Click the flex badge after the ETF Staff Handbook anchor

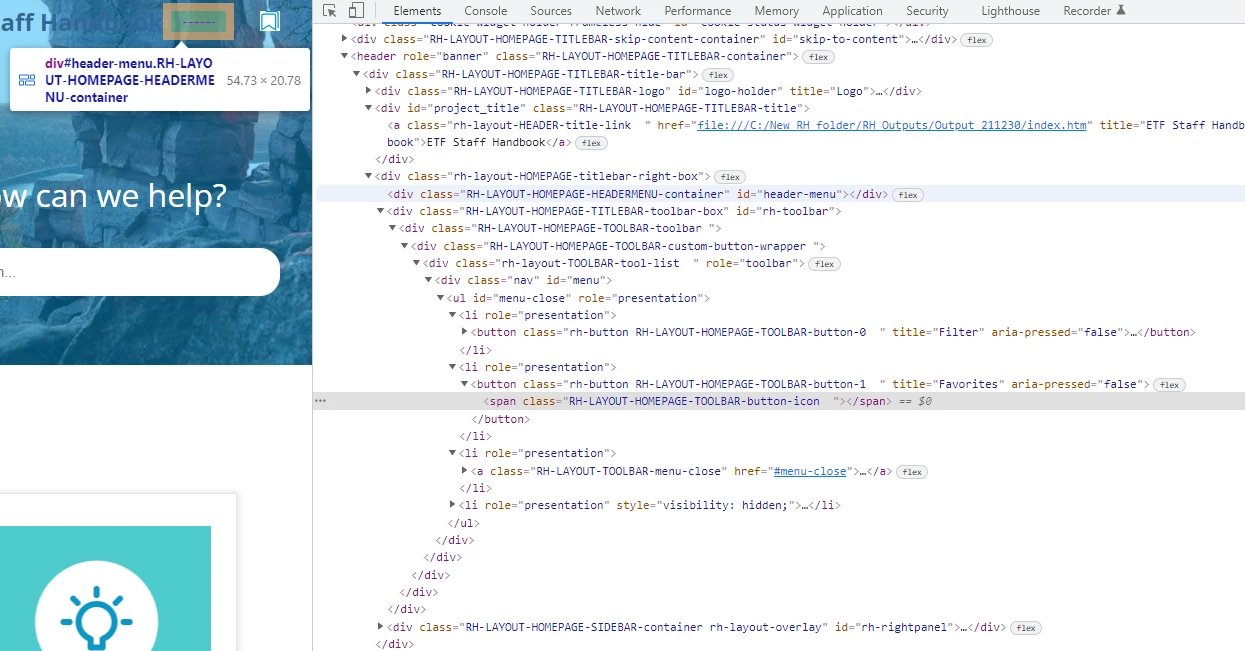(591, 143)
